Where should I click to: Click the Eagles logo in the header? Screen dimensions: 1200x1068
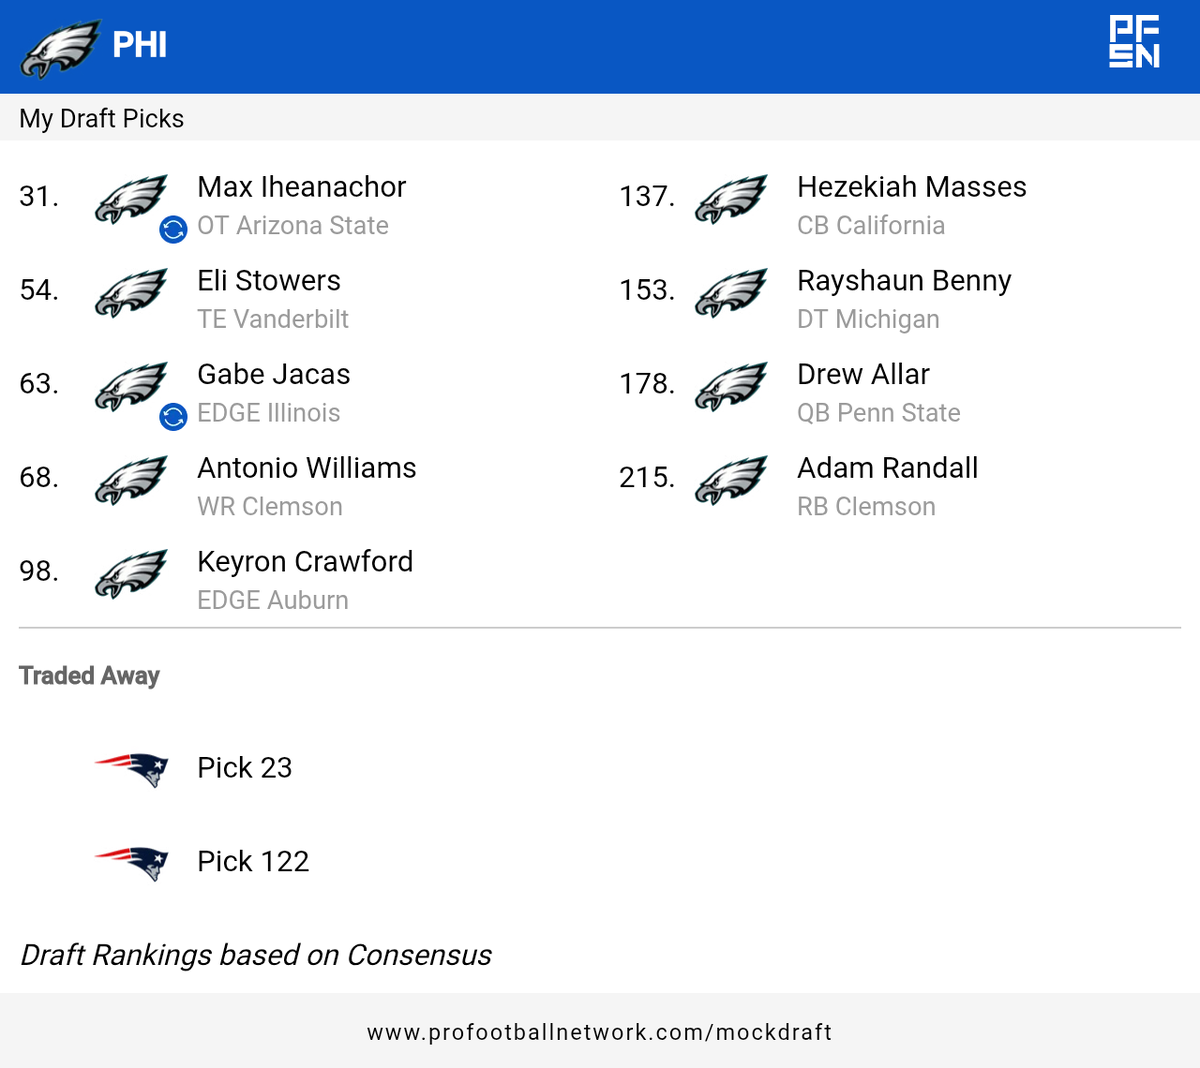click(60, 47)
